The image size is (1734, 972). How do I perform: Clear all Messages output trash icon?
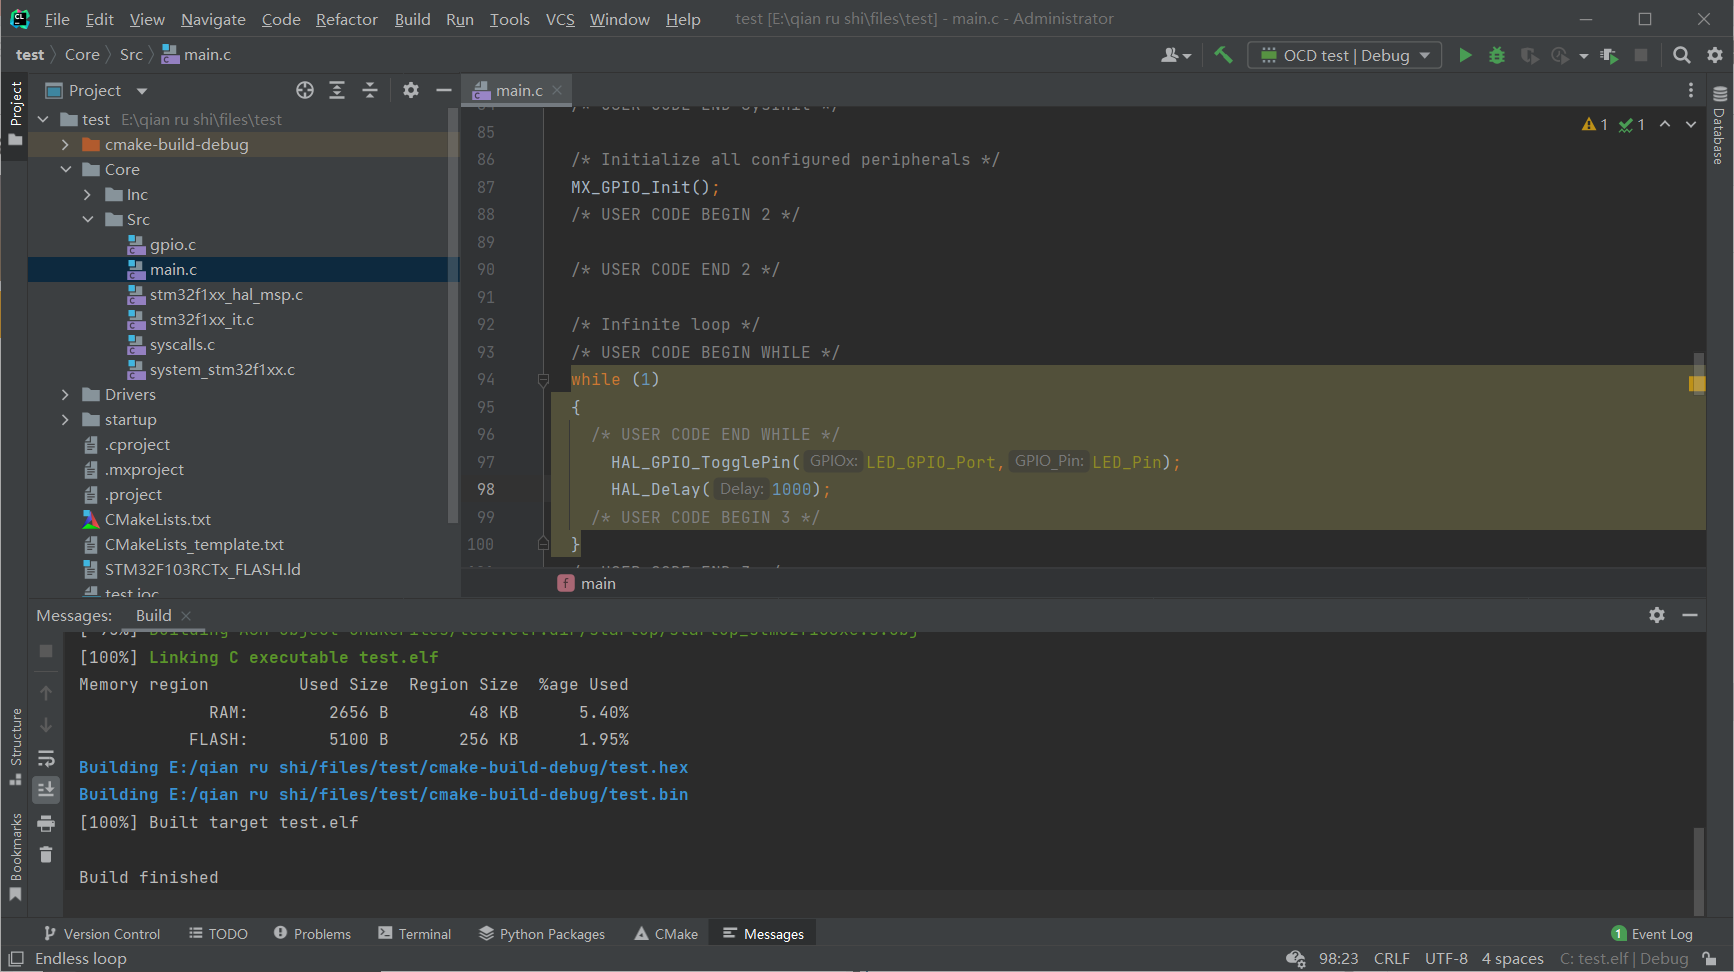click(x=46, y=854)
